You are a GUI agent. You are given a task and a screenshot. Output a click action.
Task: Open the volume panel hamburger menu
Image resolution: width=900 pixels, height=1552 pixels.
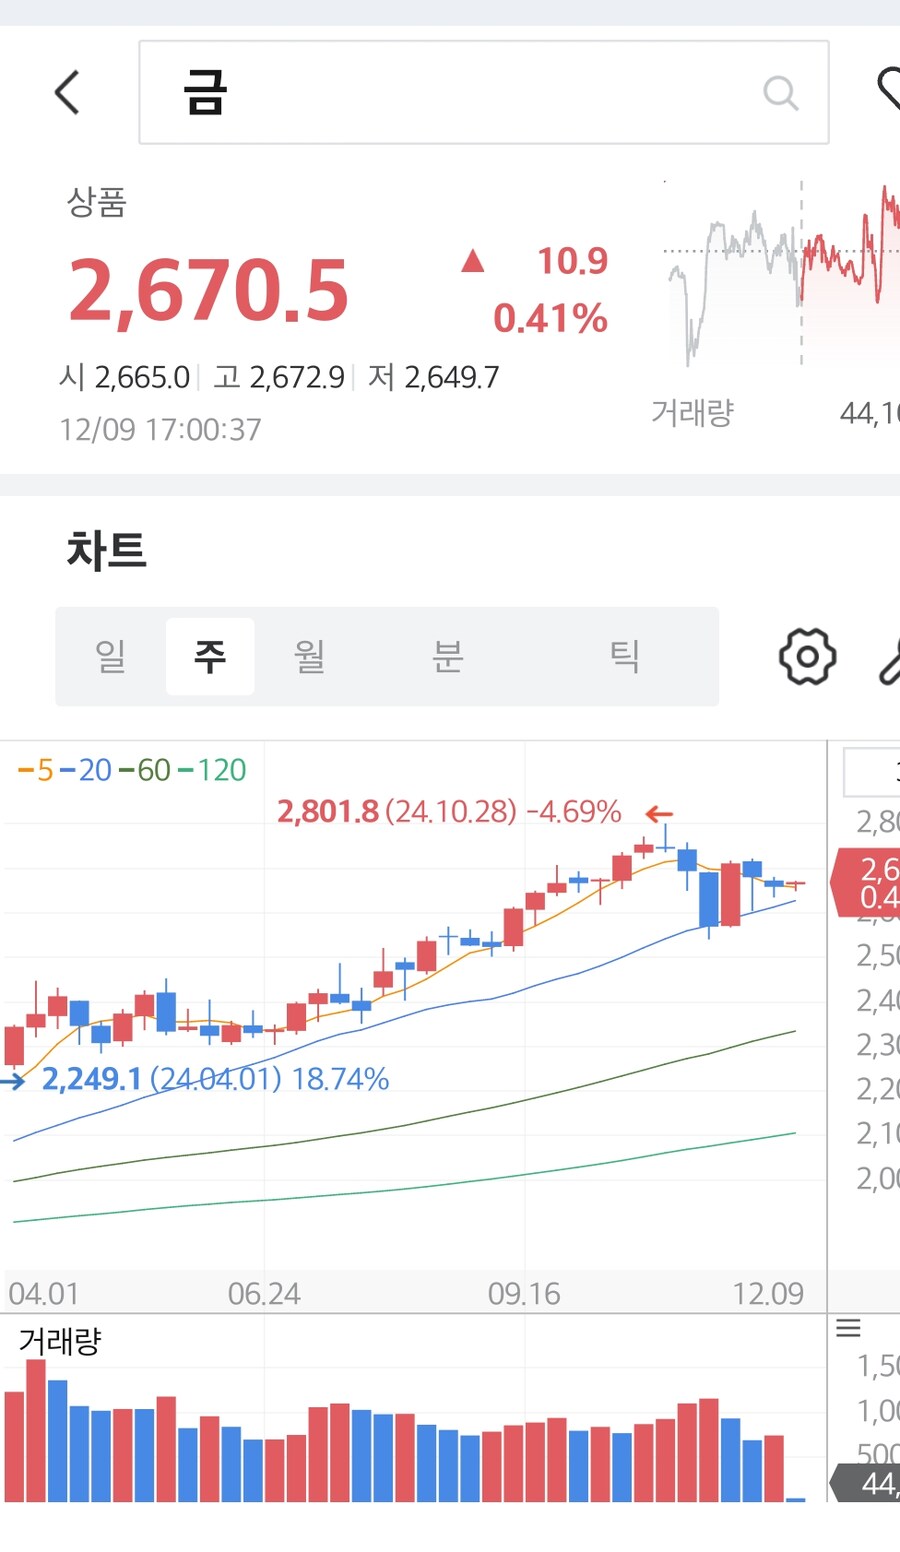click(848, 1327)
